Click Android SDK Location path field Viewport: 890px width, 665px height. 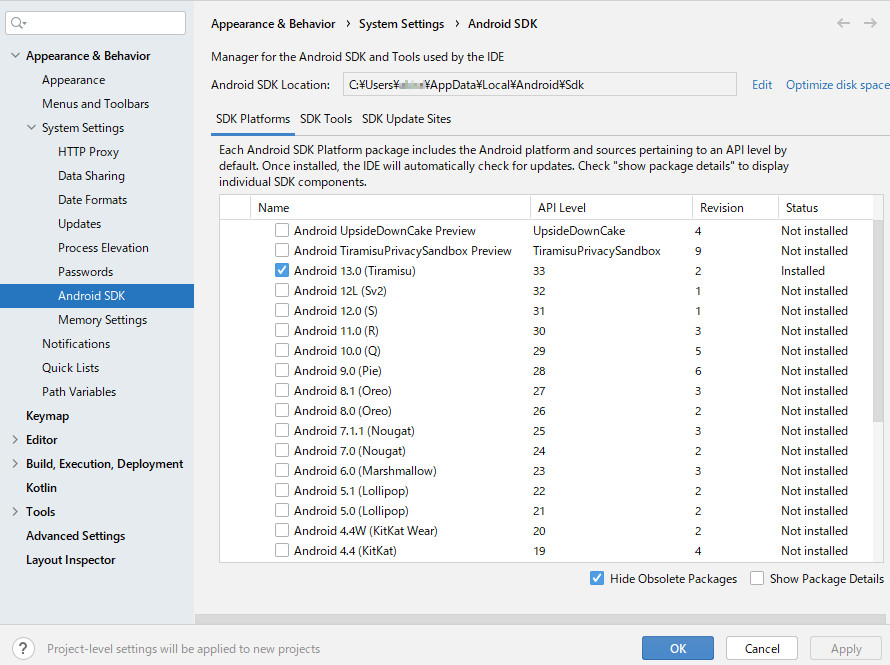pos(539,85)
